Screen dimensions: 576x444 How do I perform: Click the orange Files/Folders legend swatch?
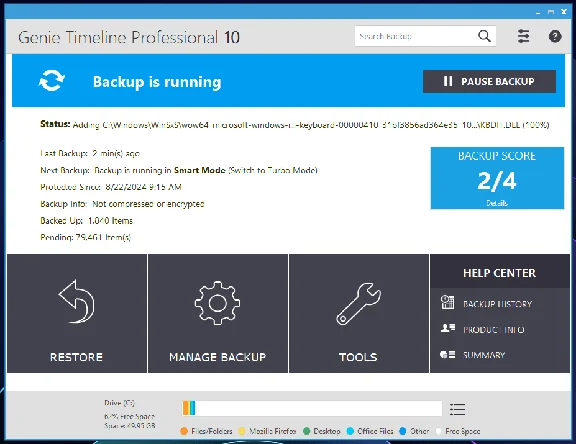click(x=184, y=431)
